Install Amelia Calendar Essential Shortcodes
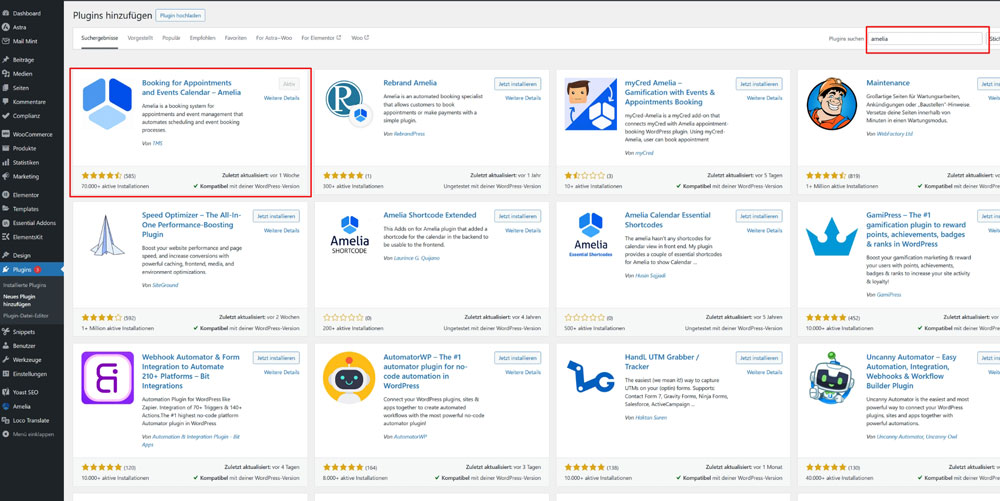 point(759,216)
